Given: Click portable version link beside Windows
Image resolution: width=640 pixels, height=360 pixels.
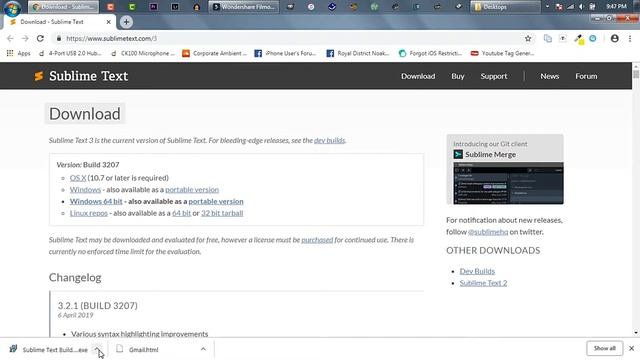Looking at the screenshot, I should pyautogui.click(x=192, y=190).
